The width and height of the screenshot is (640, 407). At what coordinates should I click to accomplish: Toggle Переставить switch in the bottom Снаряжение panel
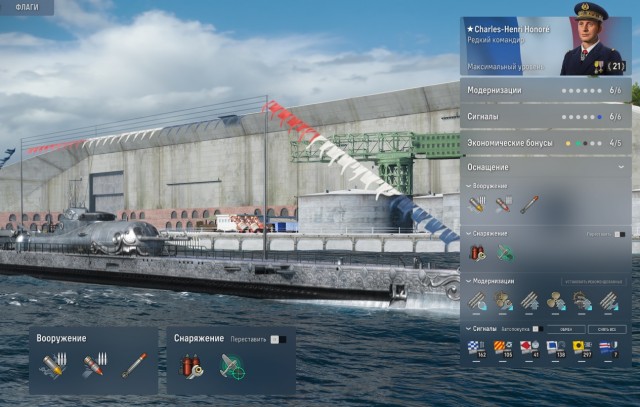(x=279, y=340)
